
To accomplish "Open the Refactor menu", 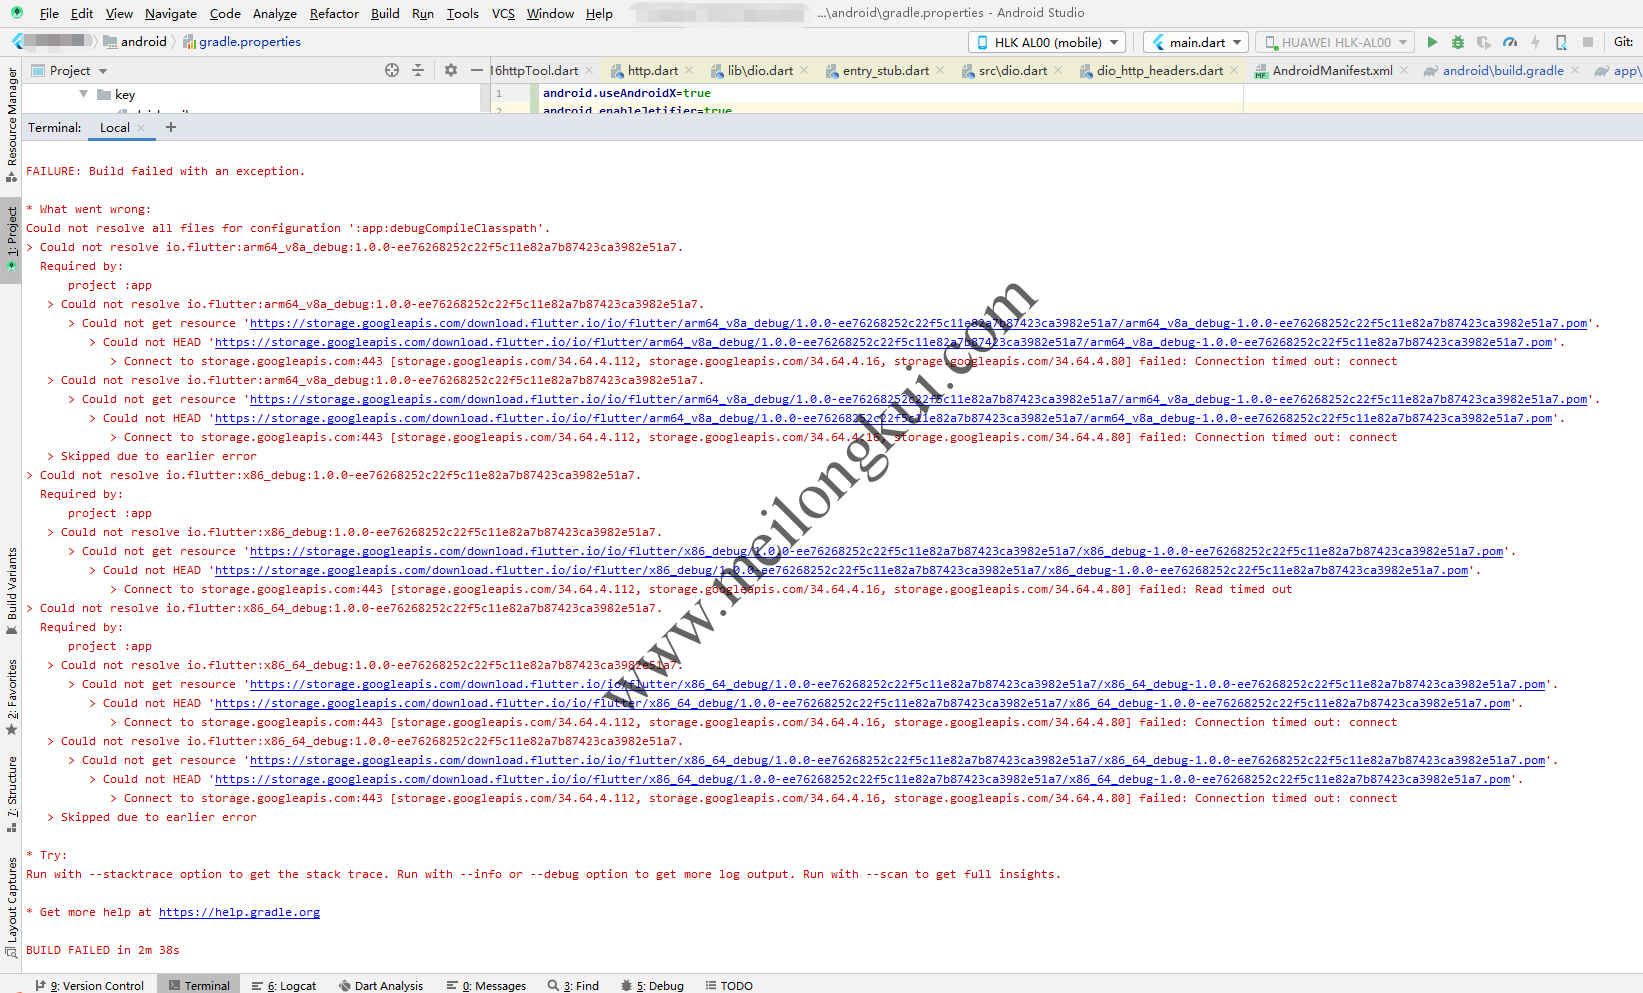I will click(x=334, y=13).
